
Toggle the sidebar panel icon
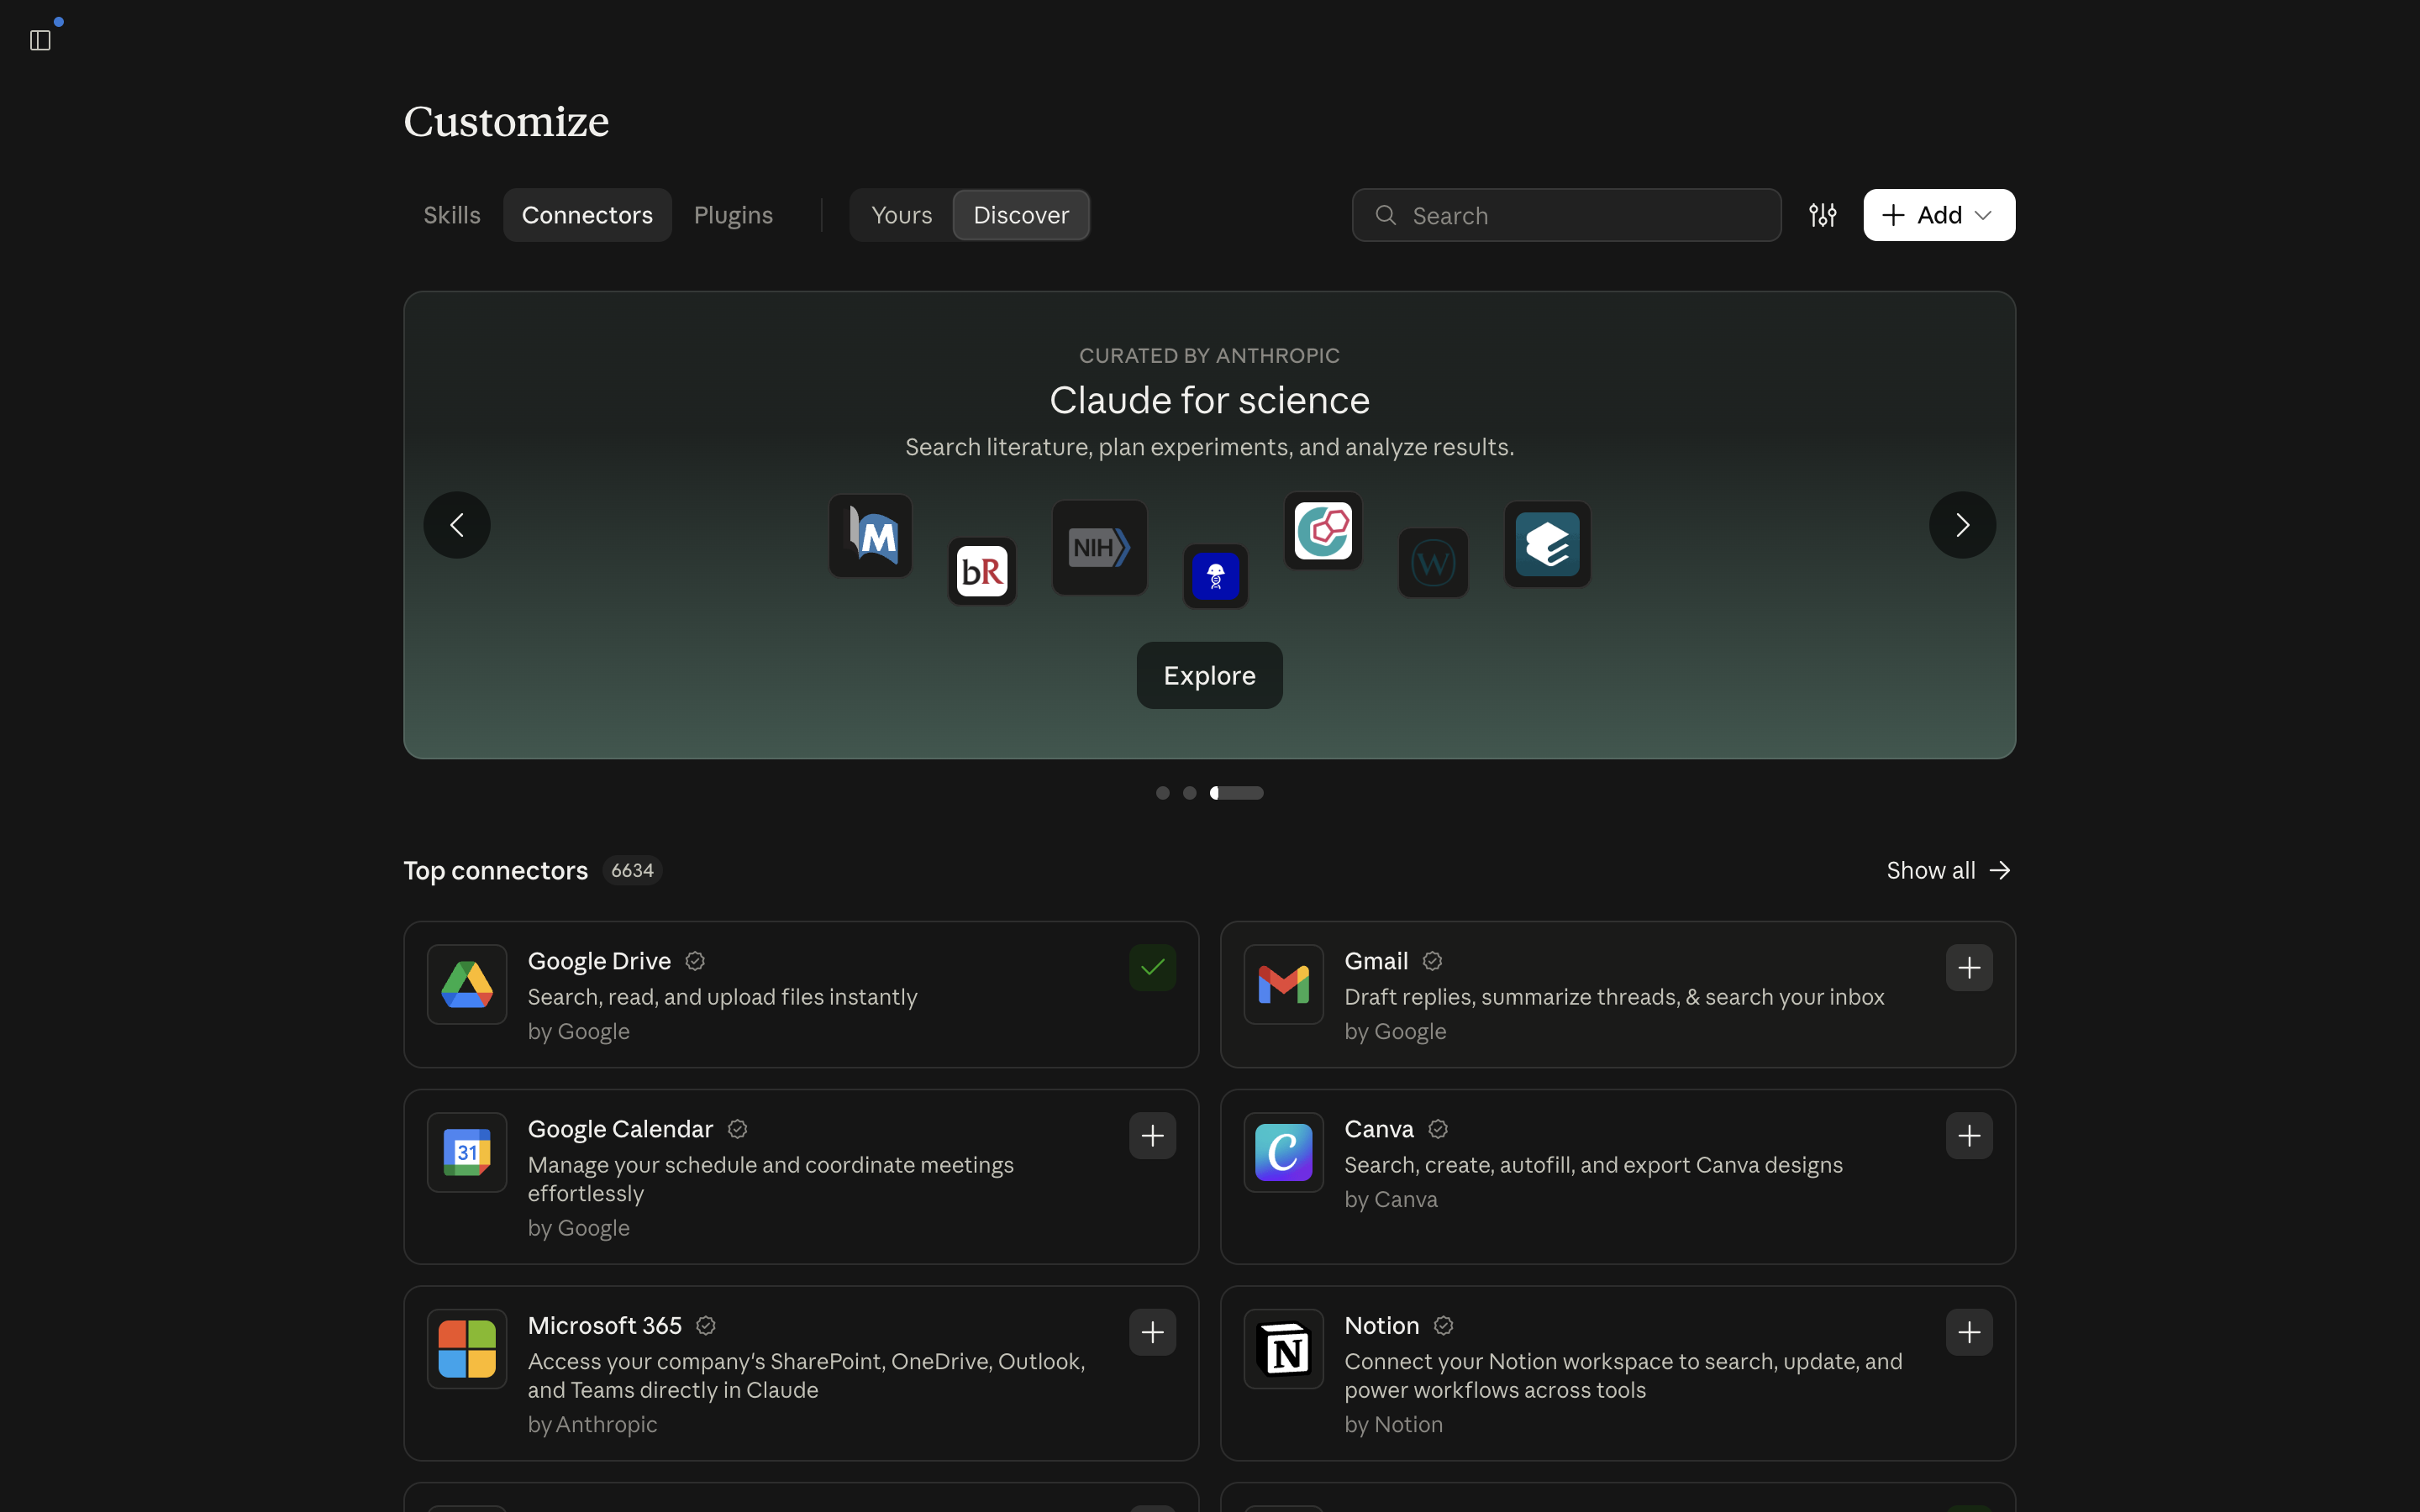40,40
